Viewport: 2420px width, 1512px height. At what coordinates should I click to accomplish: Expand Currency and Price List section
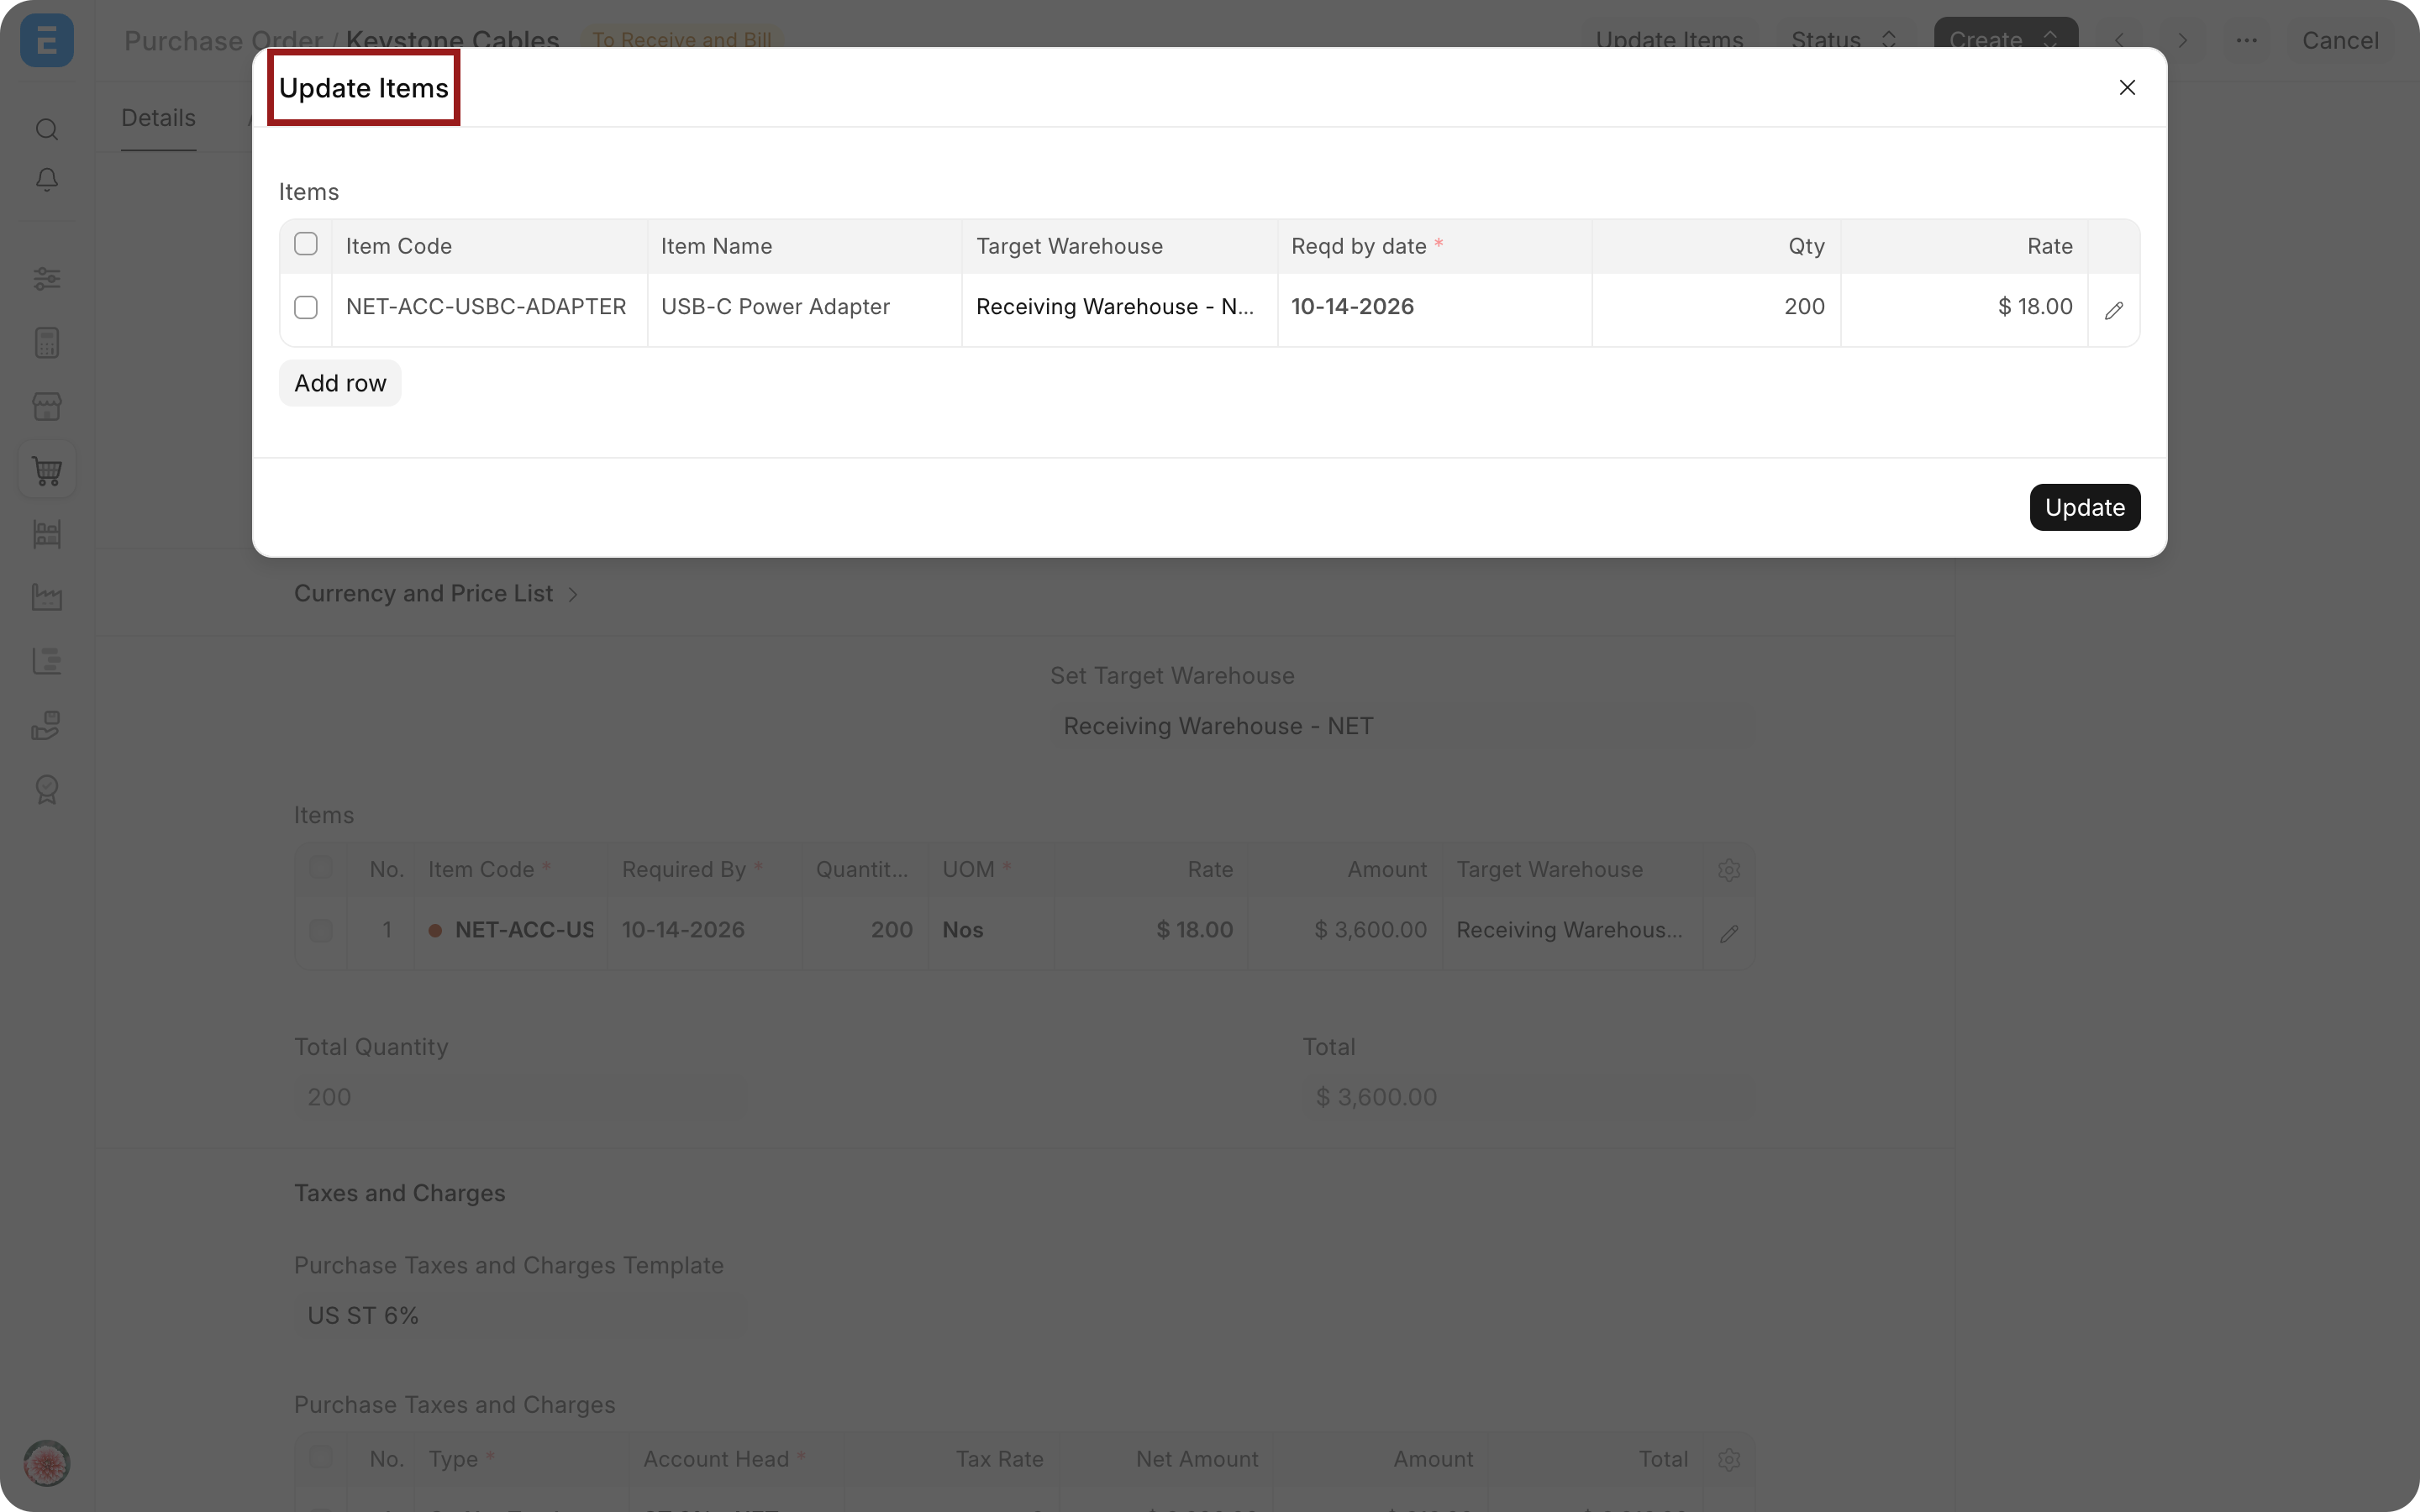click(x=436, y=594)
